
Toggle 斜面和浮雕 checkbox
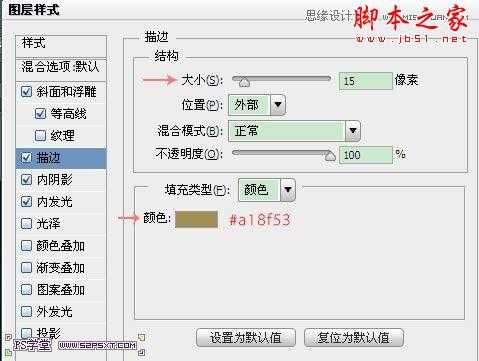(x=26, y=92)
